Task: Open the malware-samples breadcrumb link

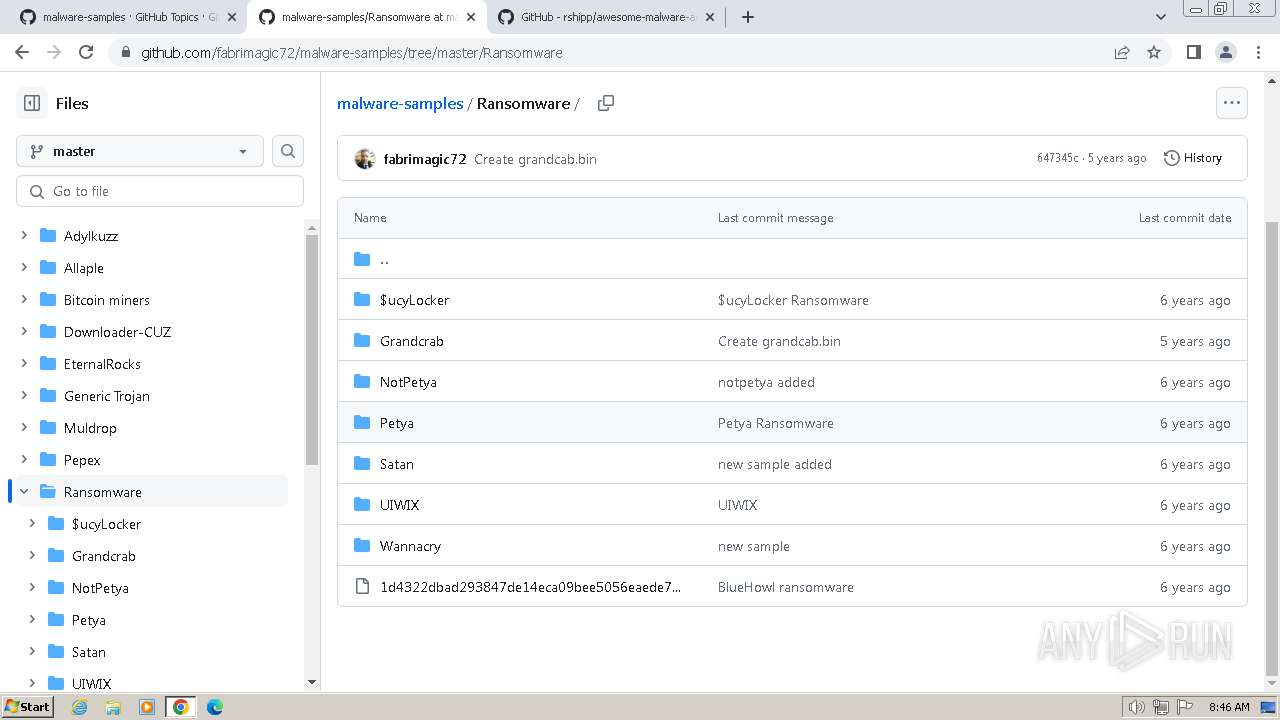Action: pyautogui.click(x=400, y=103)
